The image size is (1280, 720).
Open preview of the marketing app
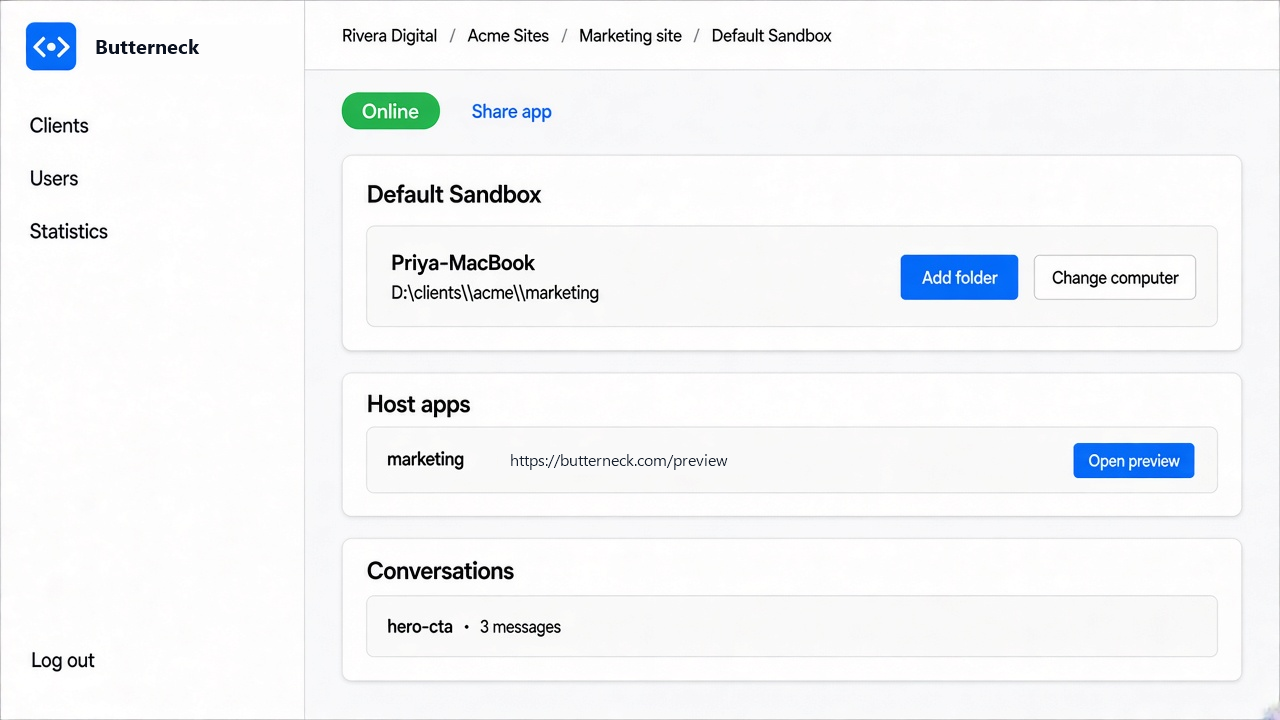(x=1134, y=460)
